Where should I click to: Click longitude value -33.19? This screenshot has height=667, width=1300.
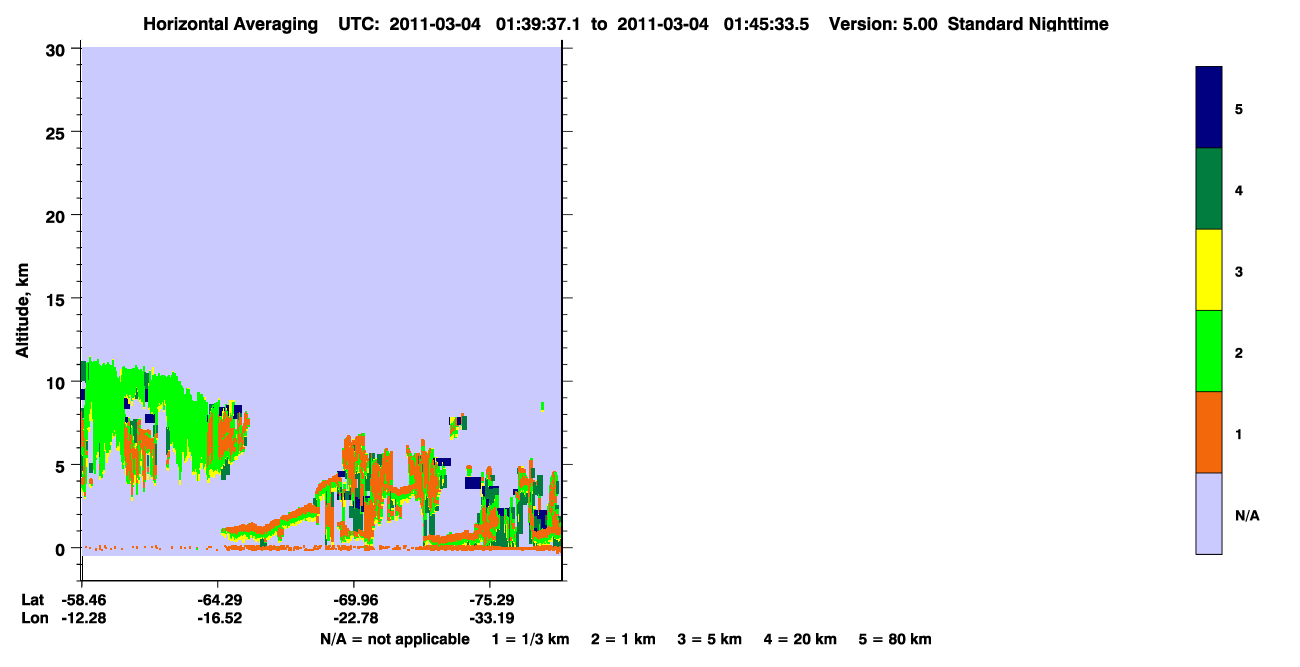coord(490,618)
